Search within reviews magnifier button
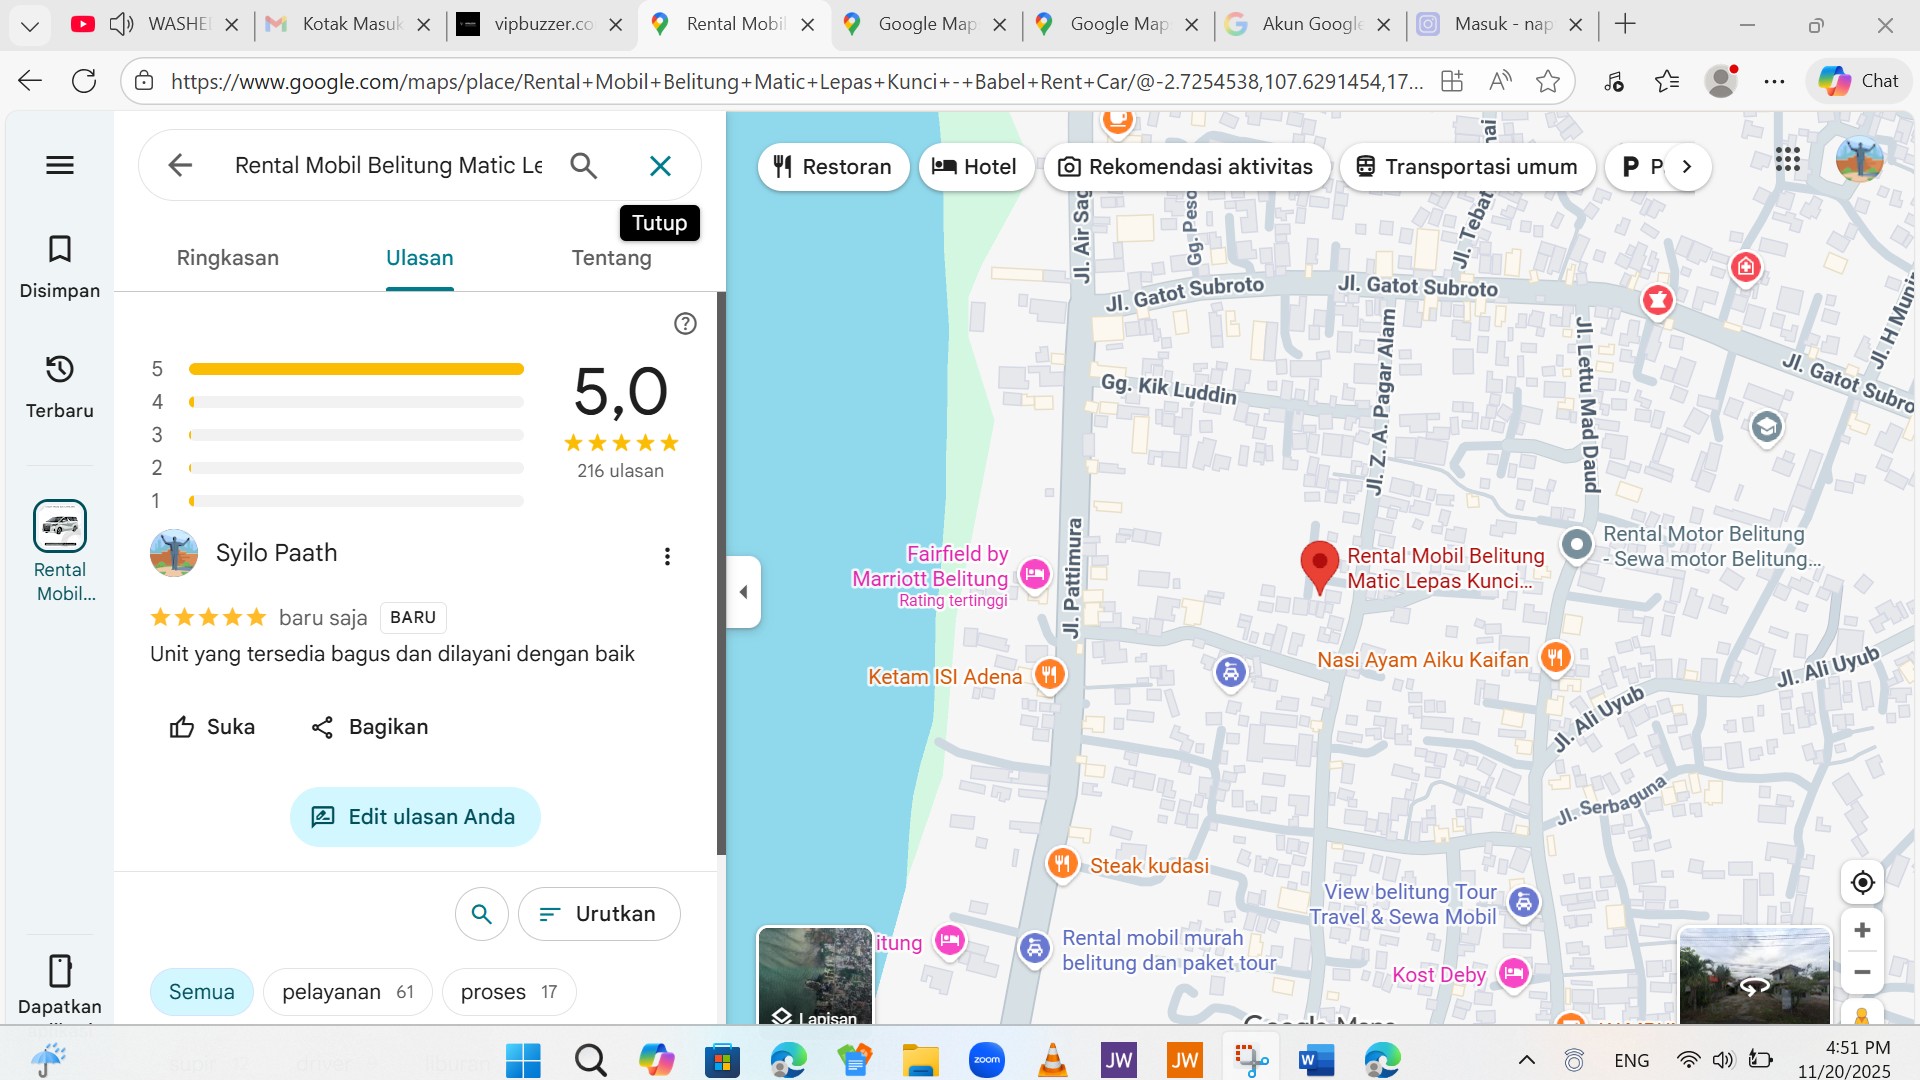Viewport: 1920px width, 1080px height. pyautogui.click(x=481, y=913)
